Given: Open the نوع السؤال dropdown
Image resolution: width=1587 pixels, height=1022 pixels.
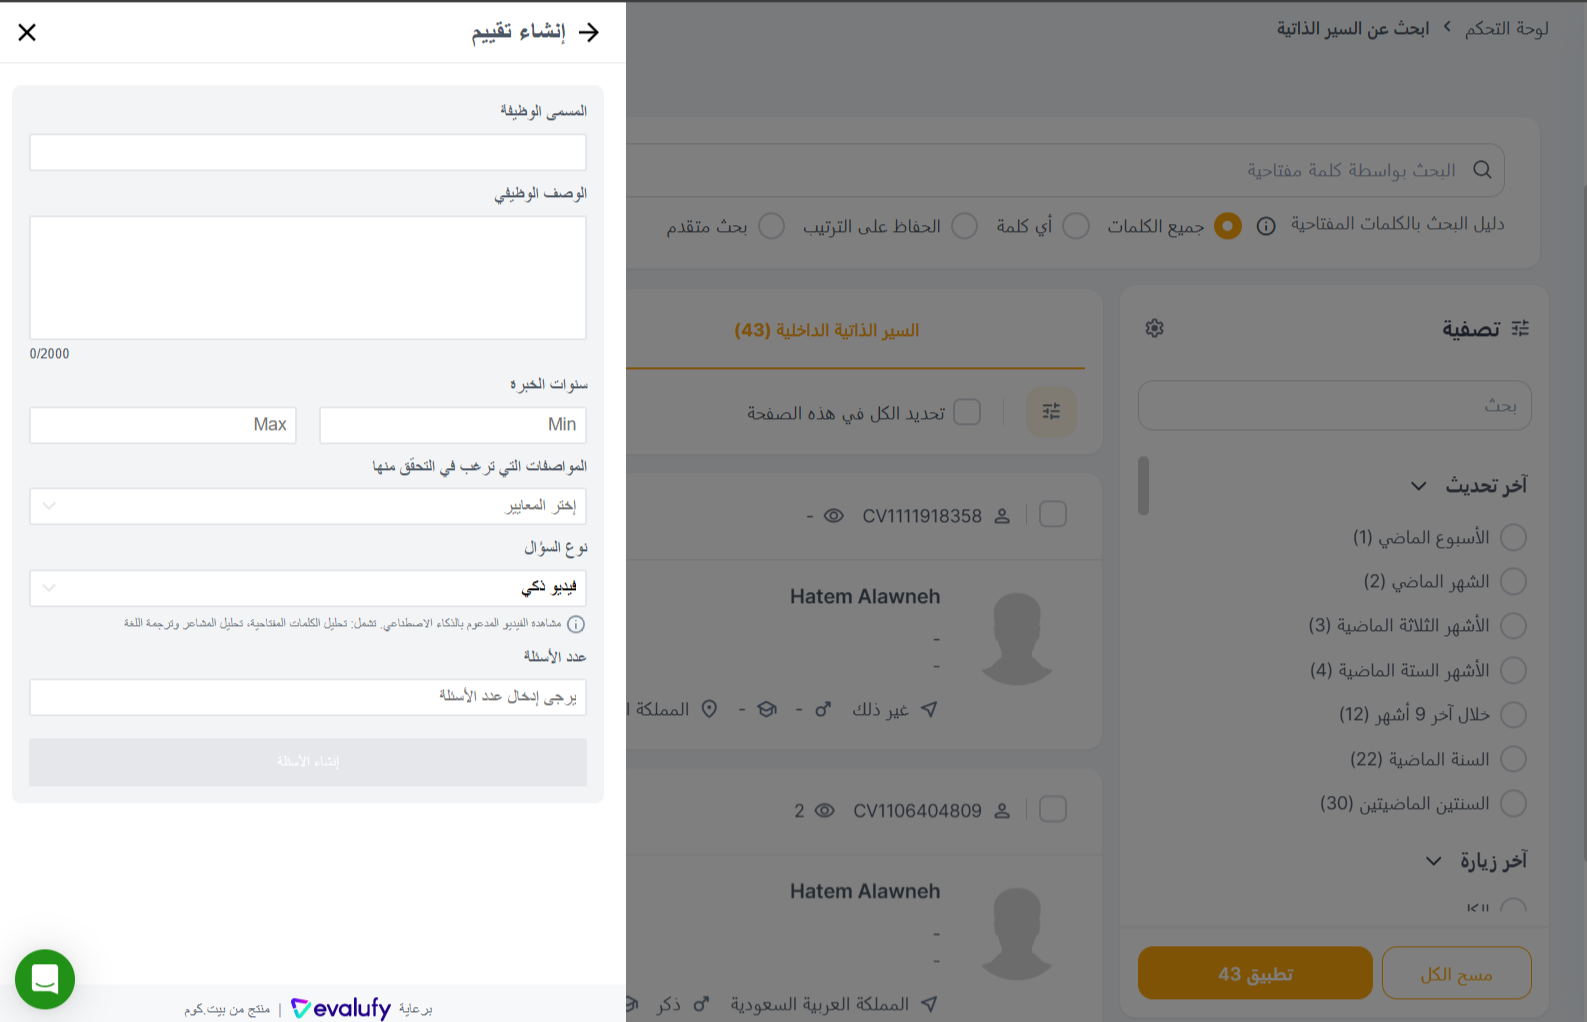Looking at the screenshot, I should click(x=308, y=588).
